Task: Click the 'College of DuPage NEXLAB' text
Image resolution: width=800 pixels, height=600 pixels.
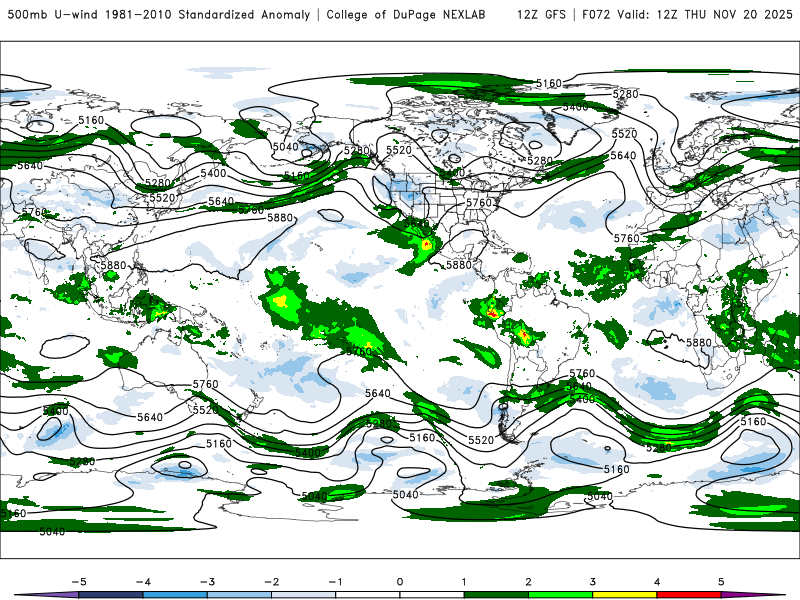Action: point(406,14)
